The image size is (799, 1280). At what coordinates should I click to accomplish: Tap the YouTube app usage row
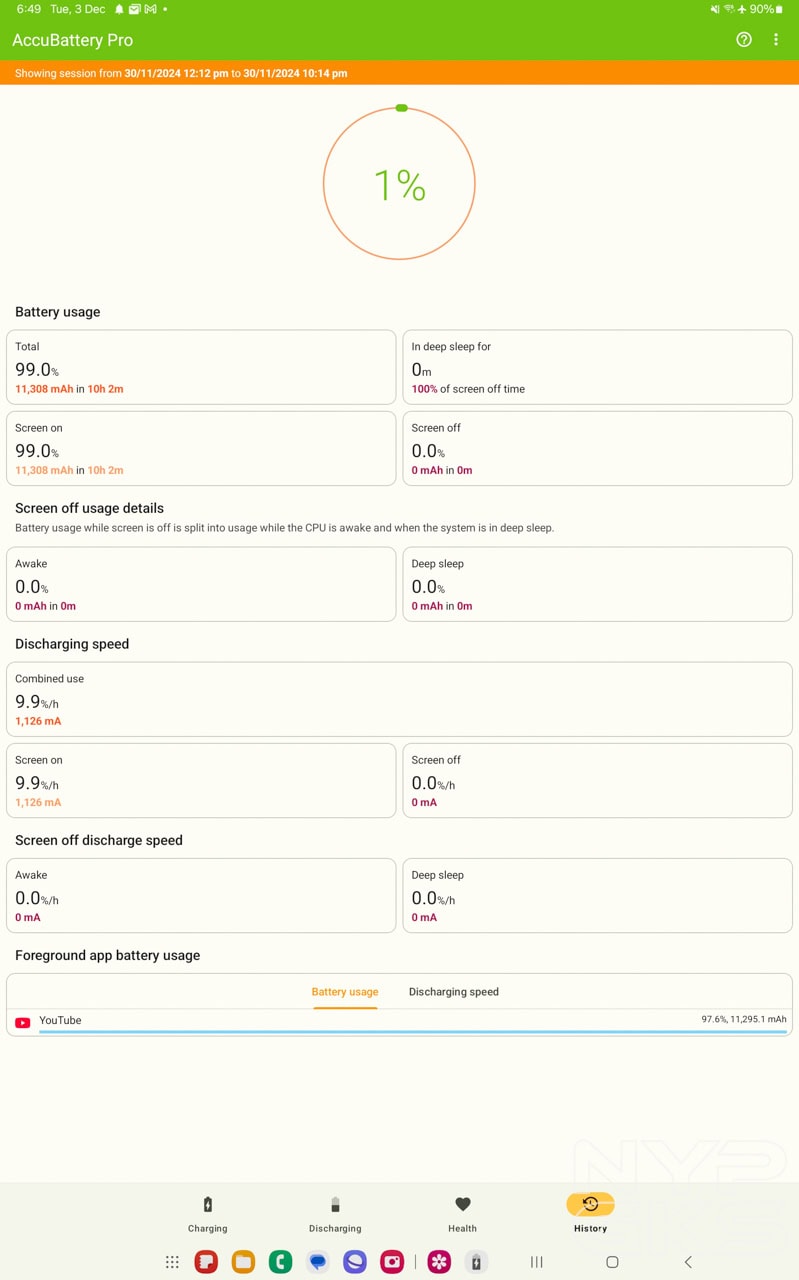400,1022
